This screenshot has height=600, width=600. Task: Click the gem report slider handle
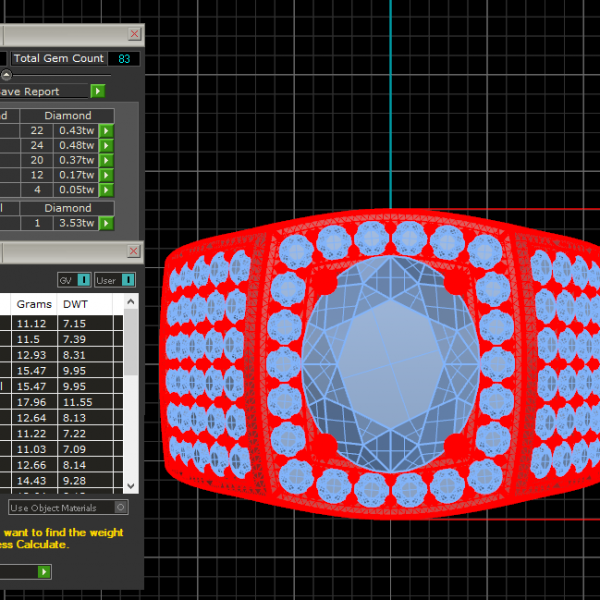[7, 75]
